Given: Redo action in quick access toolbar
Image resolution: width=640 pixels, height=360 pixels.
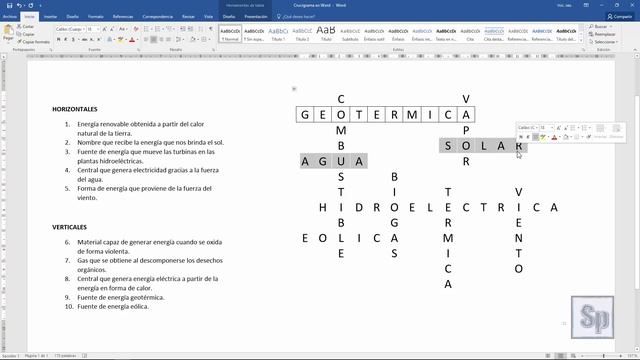Looking at the screenshot, I should click(x=31, y=5).
